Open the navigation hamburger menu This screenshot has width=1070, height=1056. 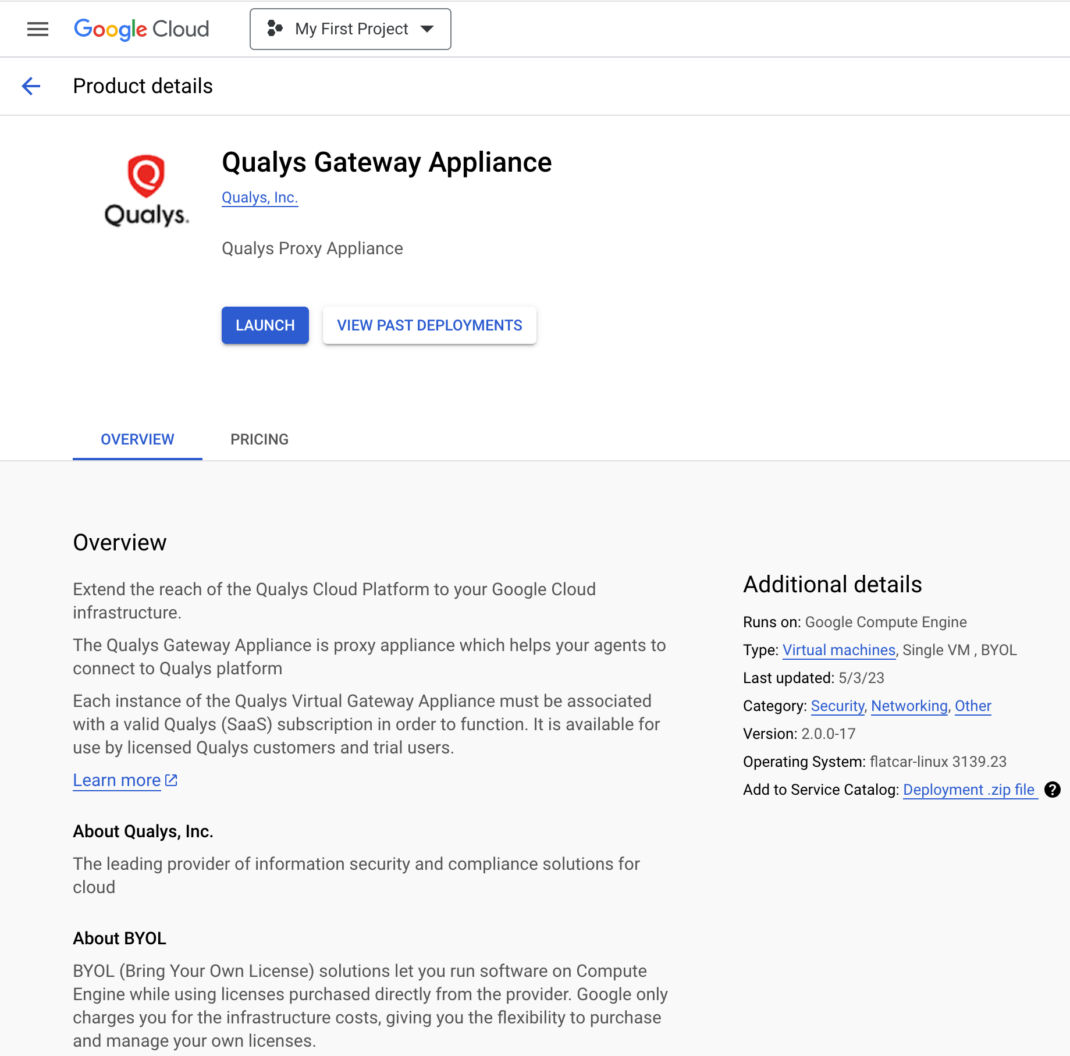point(37,28)
